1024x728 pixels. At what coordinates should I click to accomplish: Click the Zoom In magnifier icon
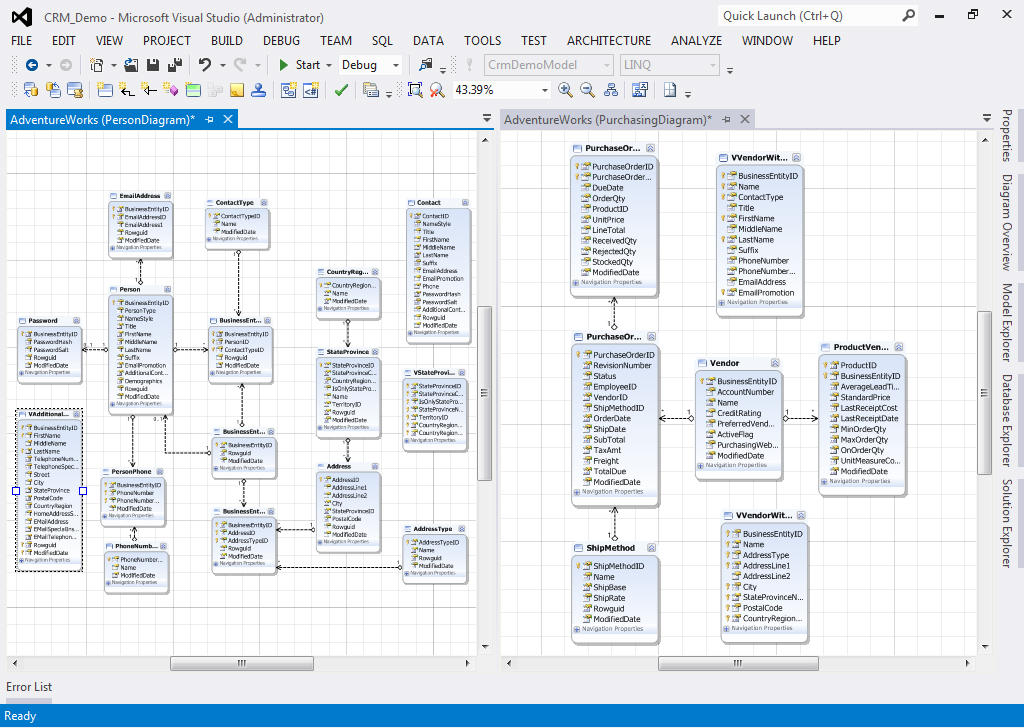pyautogui.click(x=565, y=90)
